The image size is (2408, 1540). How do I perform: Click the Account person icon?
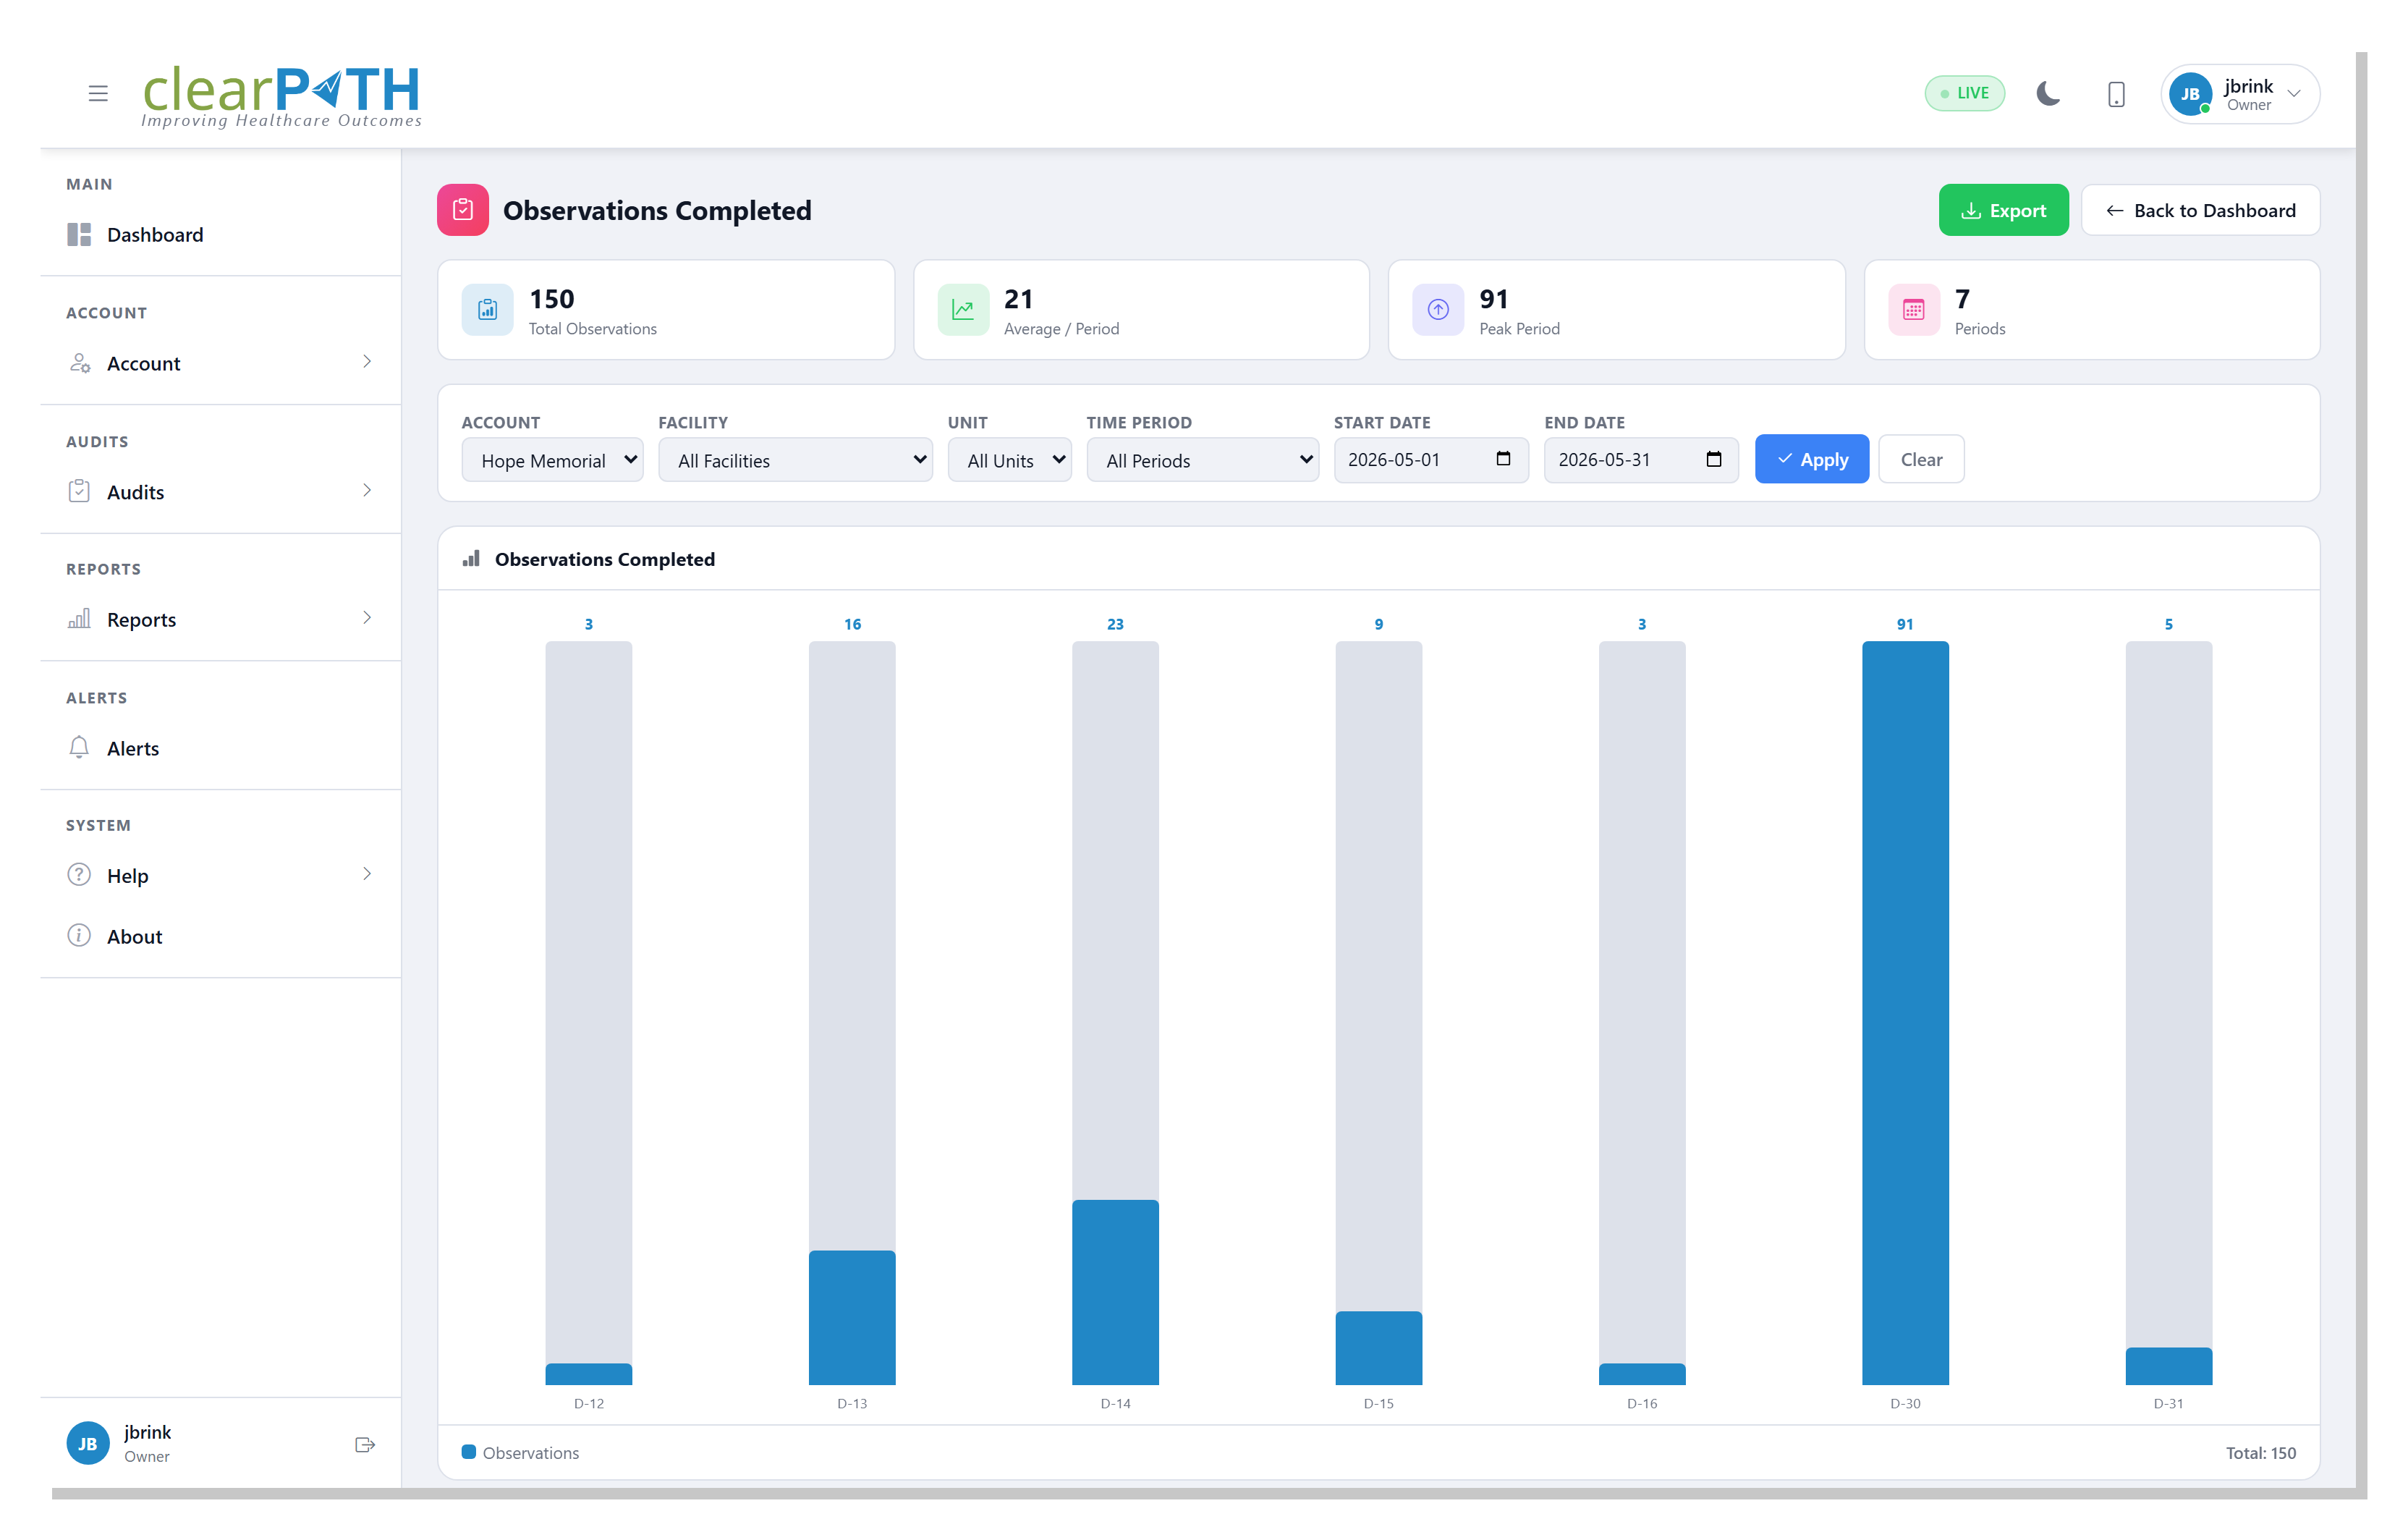[x=80, y=363]
